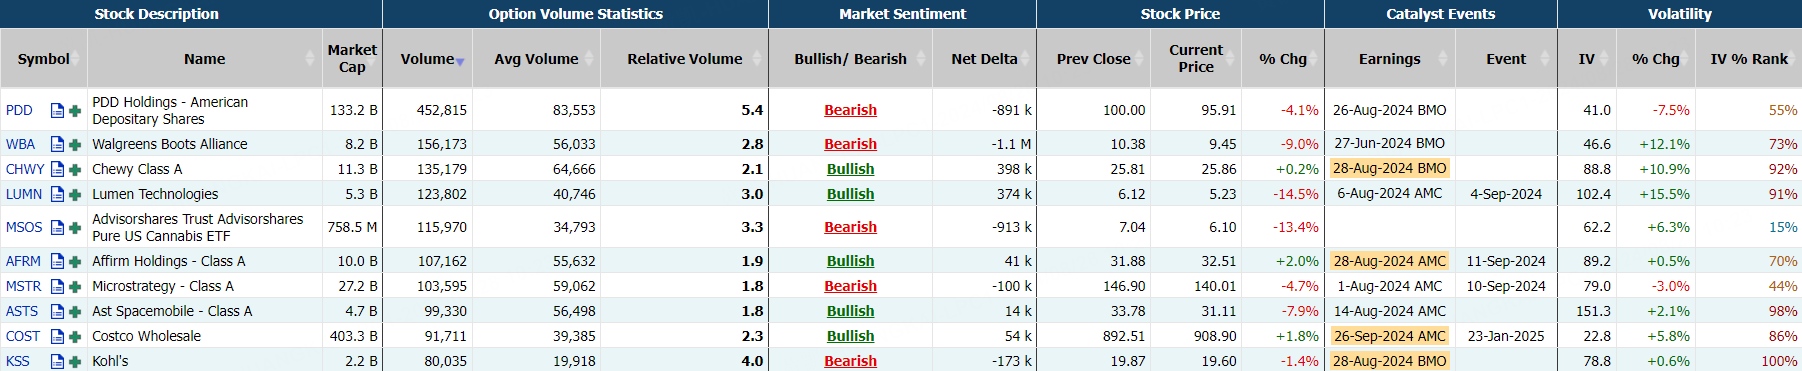Click the green plus next to AFRM

coord(75,261)
